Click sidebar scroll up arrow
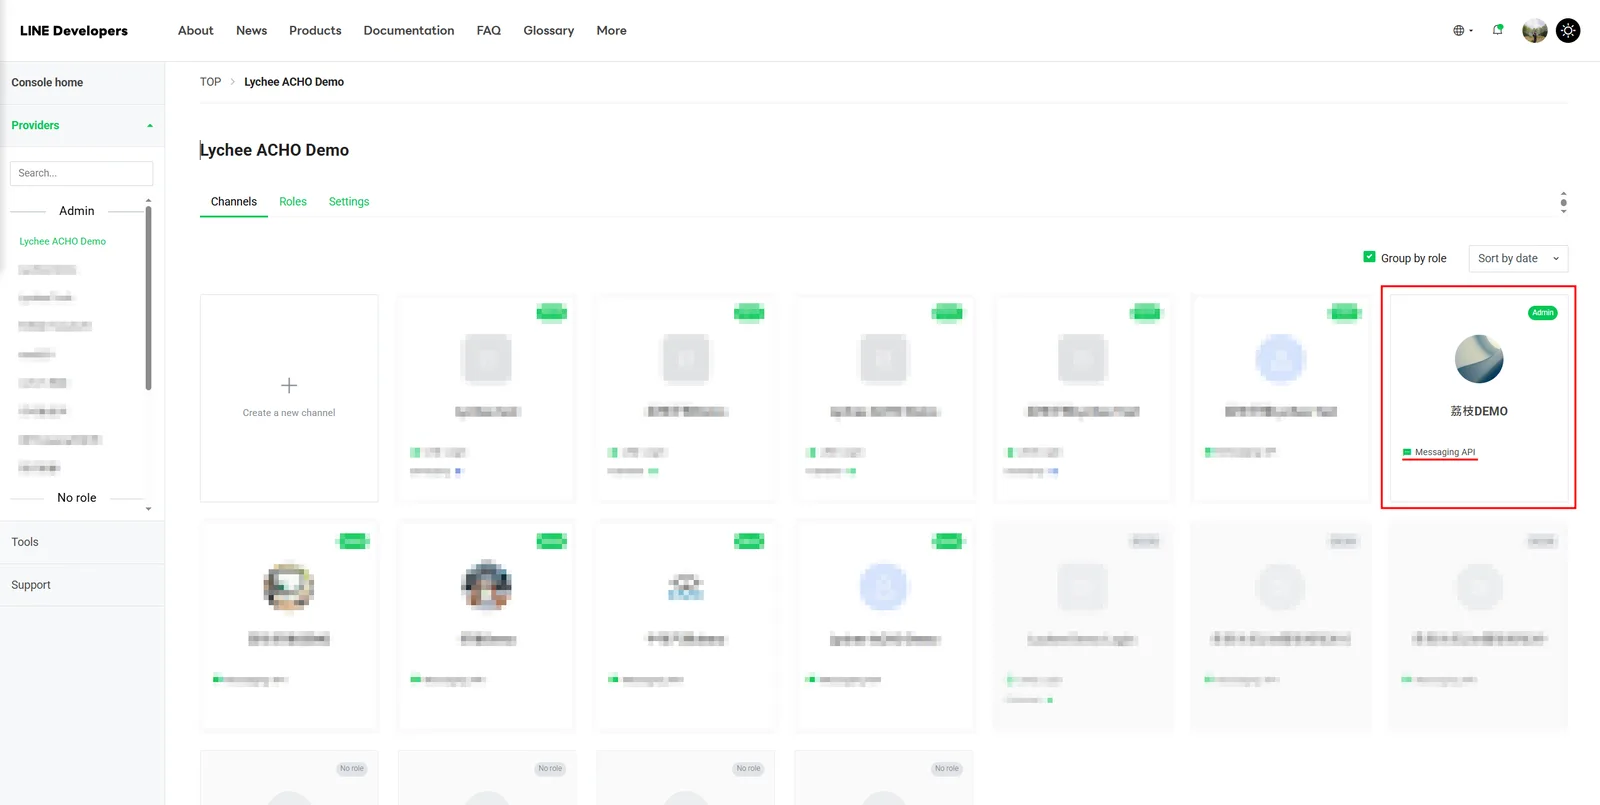The image size is (1600, 805). [149, 201]
